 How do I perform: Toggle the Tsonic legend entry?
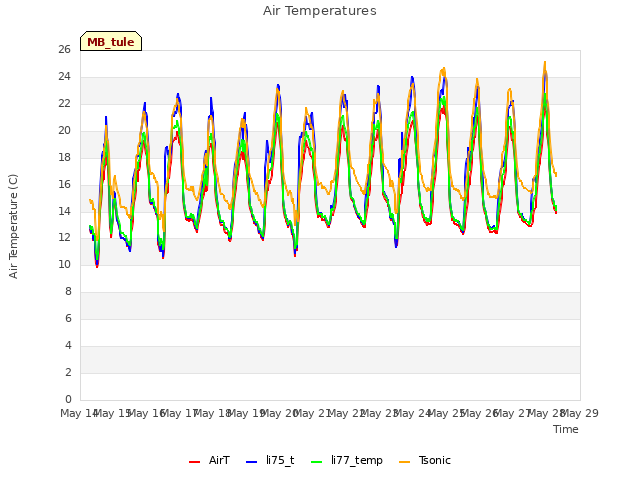pyautogui.click(x=425, y=460)
